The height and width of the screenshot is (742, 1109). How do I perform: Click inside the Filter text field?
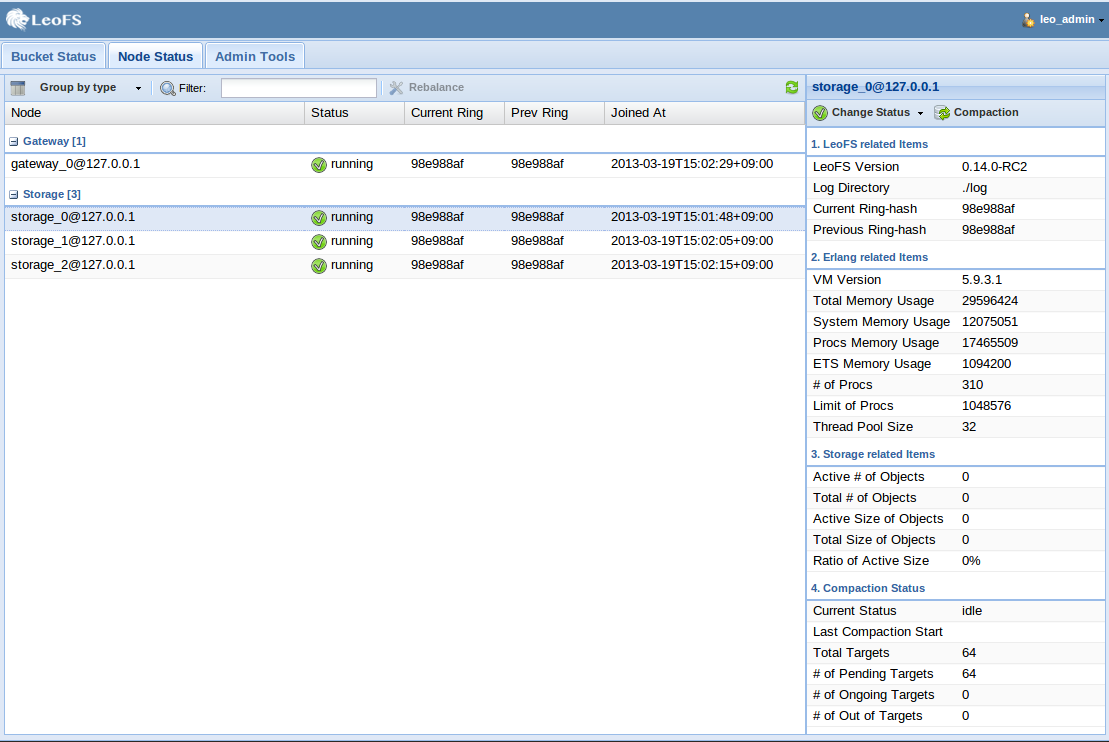pyautogui.click(x=298, y=88)
